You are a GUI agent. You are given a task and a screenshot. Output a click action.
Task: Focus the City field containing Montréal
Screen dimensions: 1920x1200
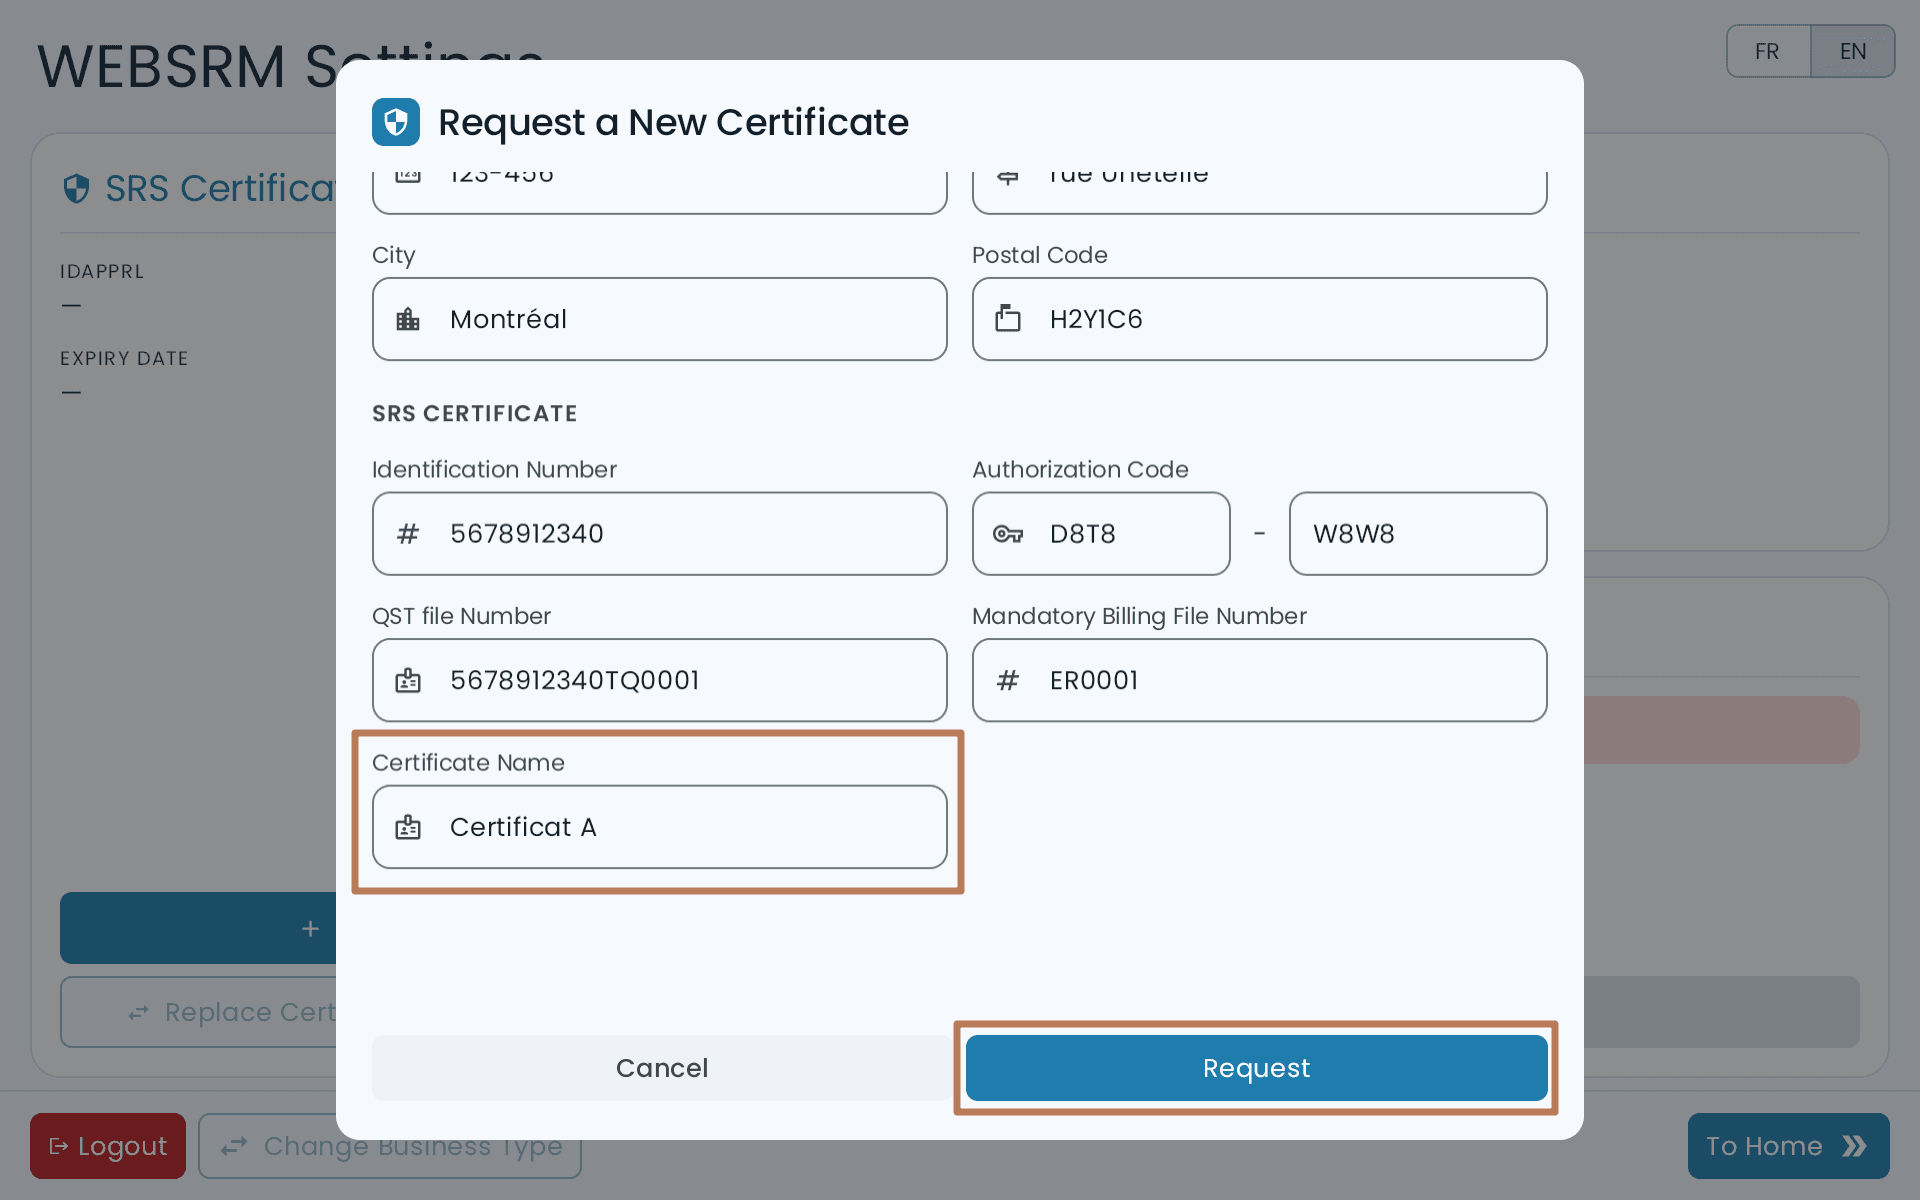(x=660, y=319)
